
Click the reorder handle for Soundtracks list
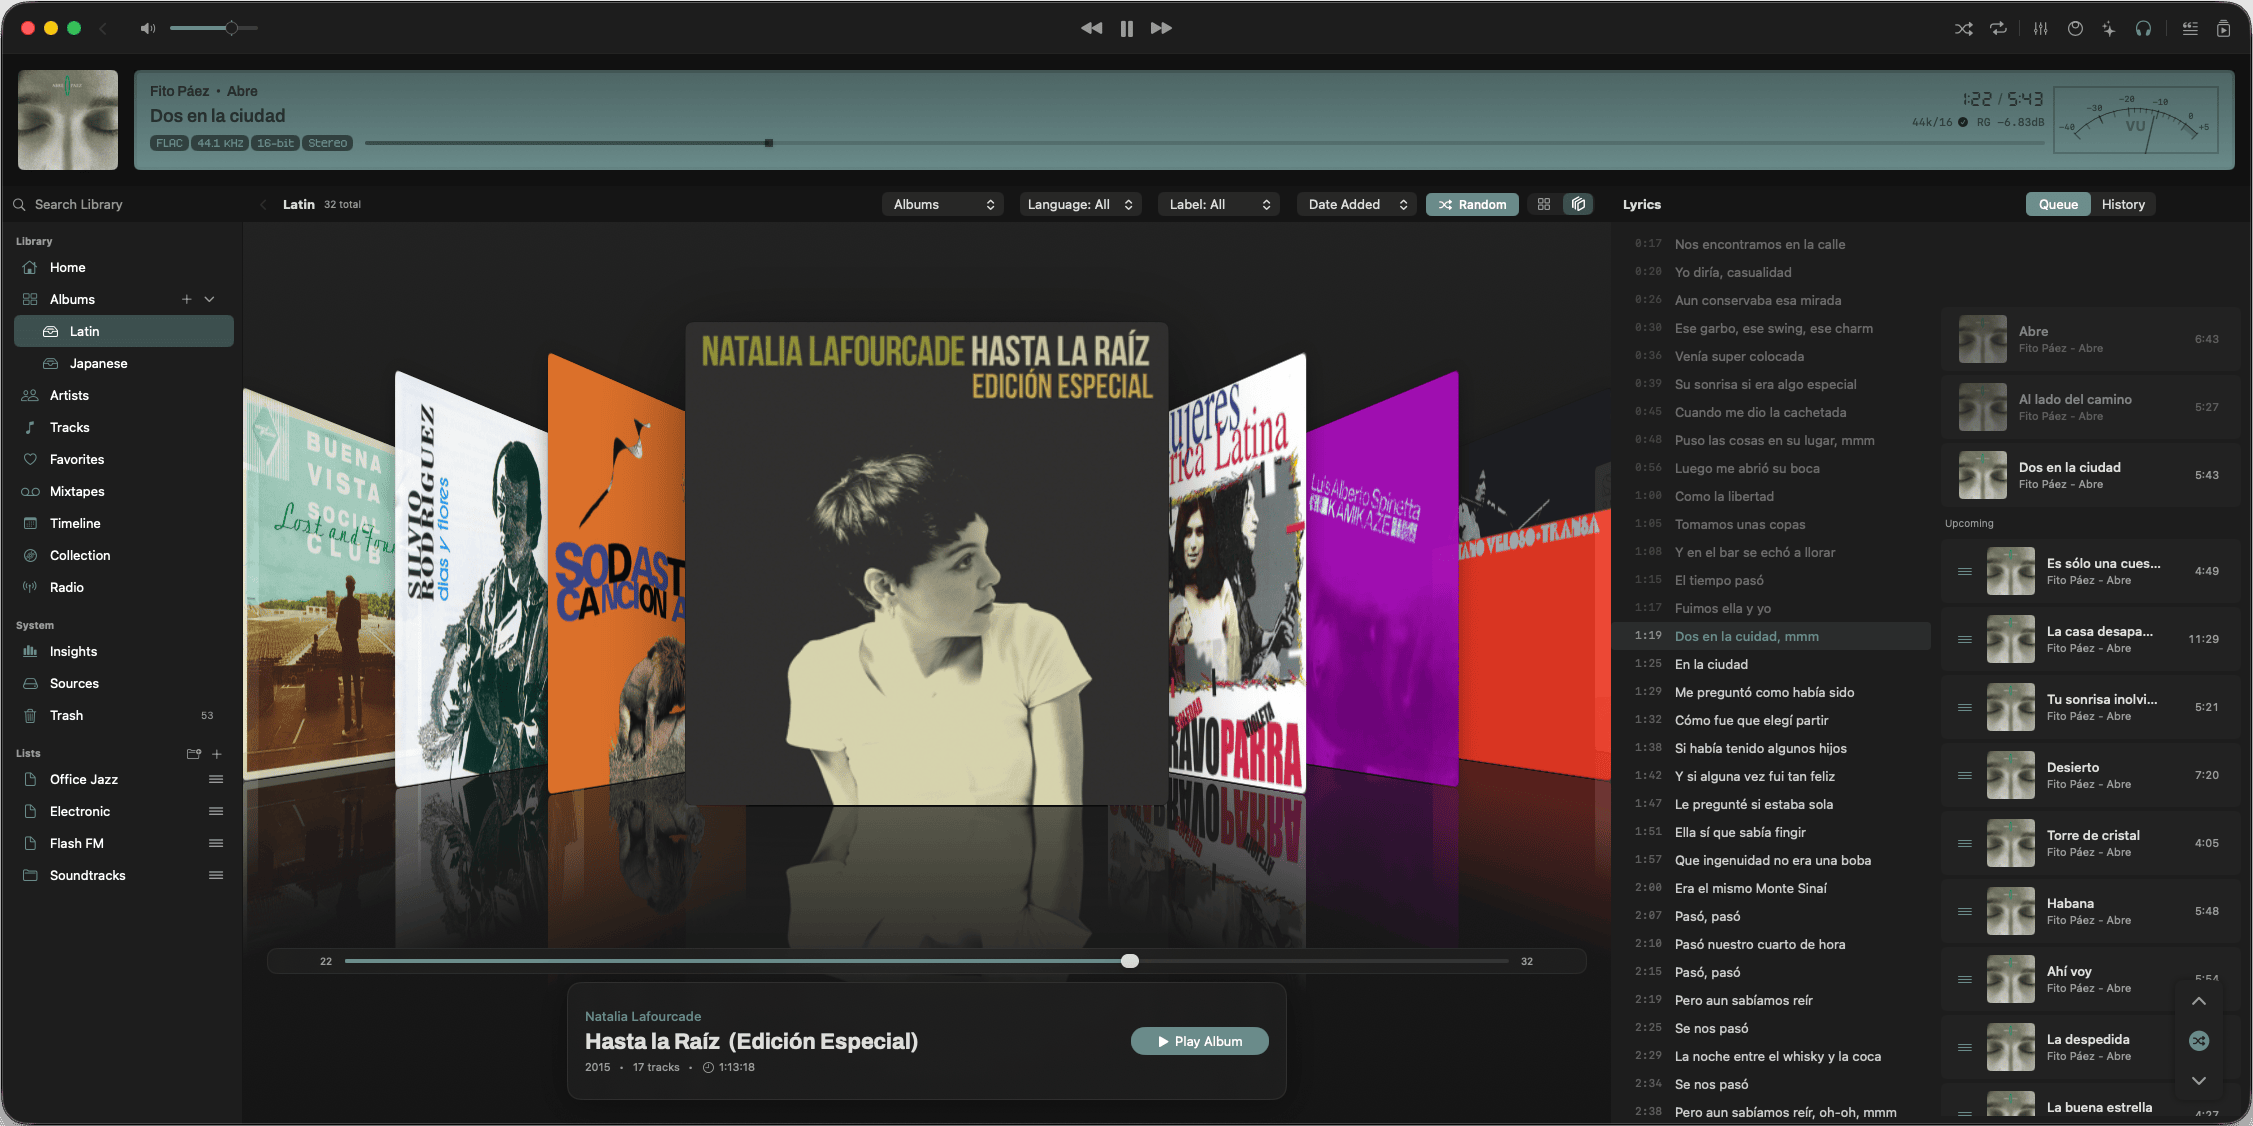click(216, 876)
